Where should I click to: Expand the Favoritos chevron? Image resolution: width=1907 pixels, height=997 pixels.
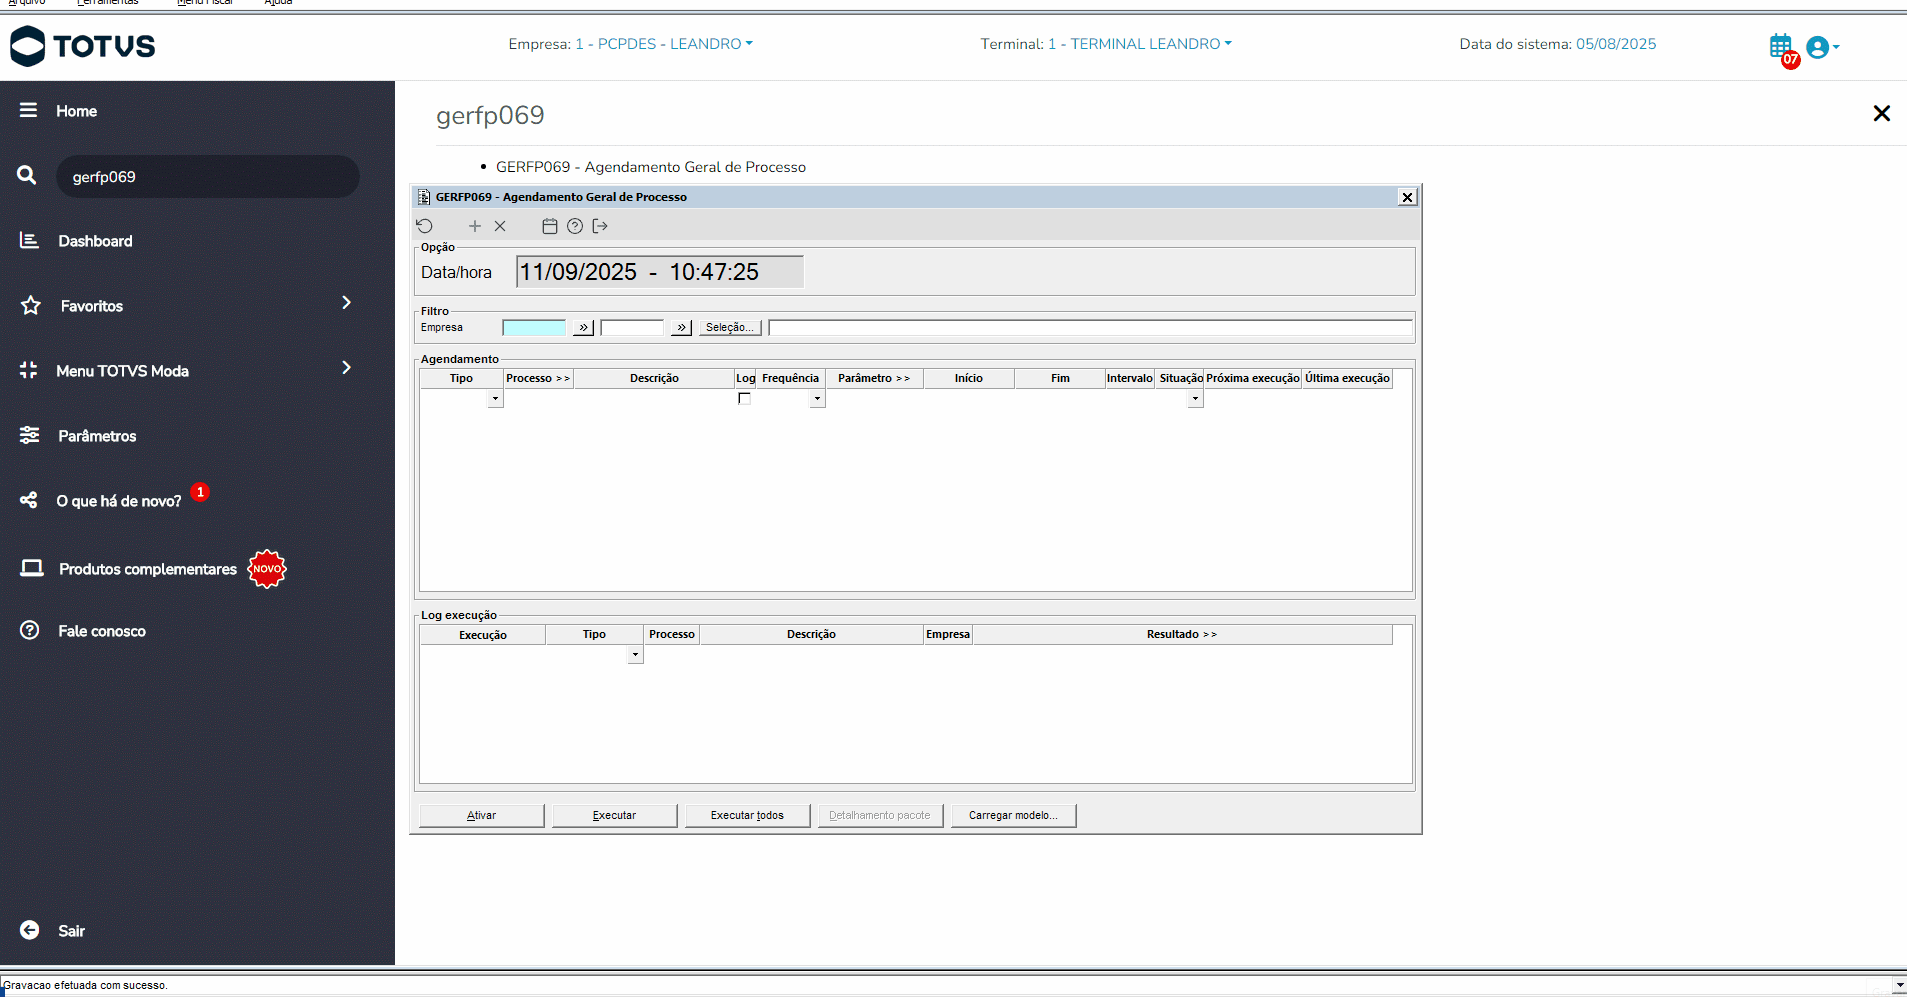[x=346, y=302]
